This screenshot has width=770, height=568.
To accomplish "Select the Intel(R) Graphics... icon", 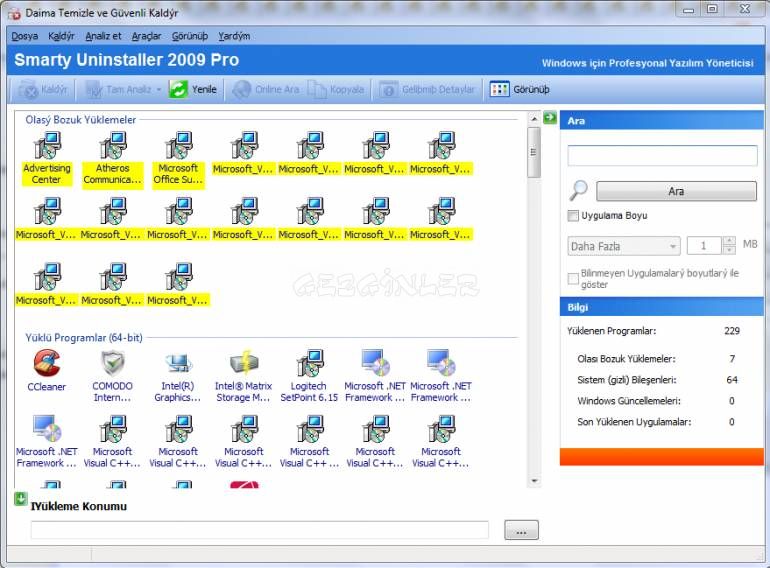I will pyautogui.click(x=178, y=363).
